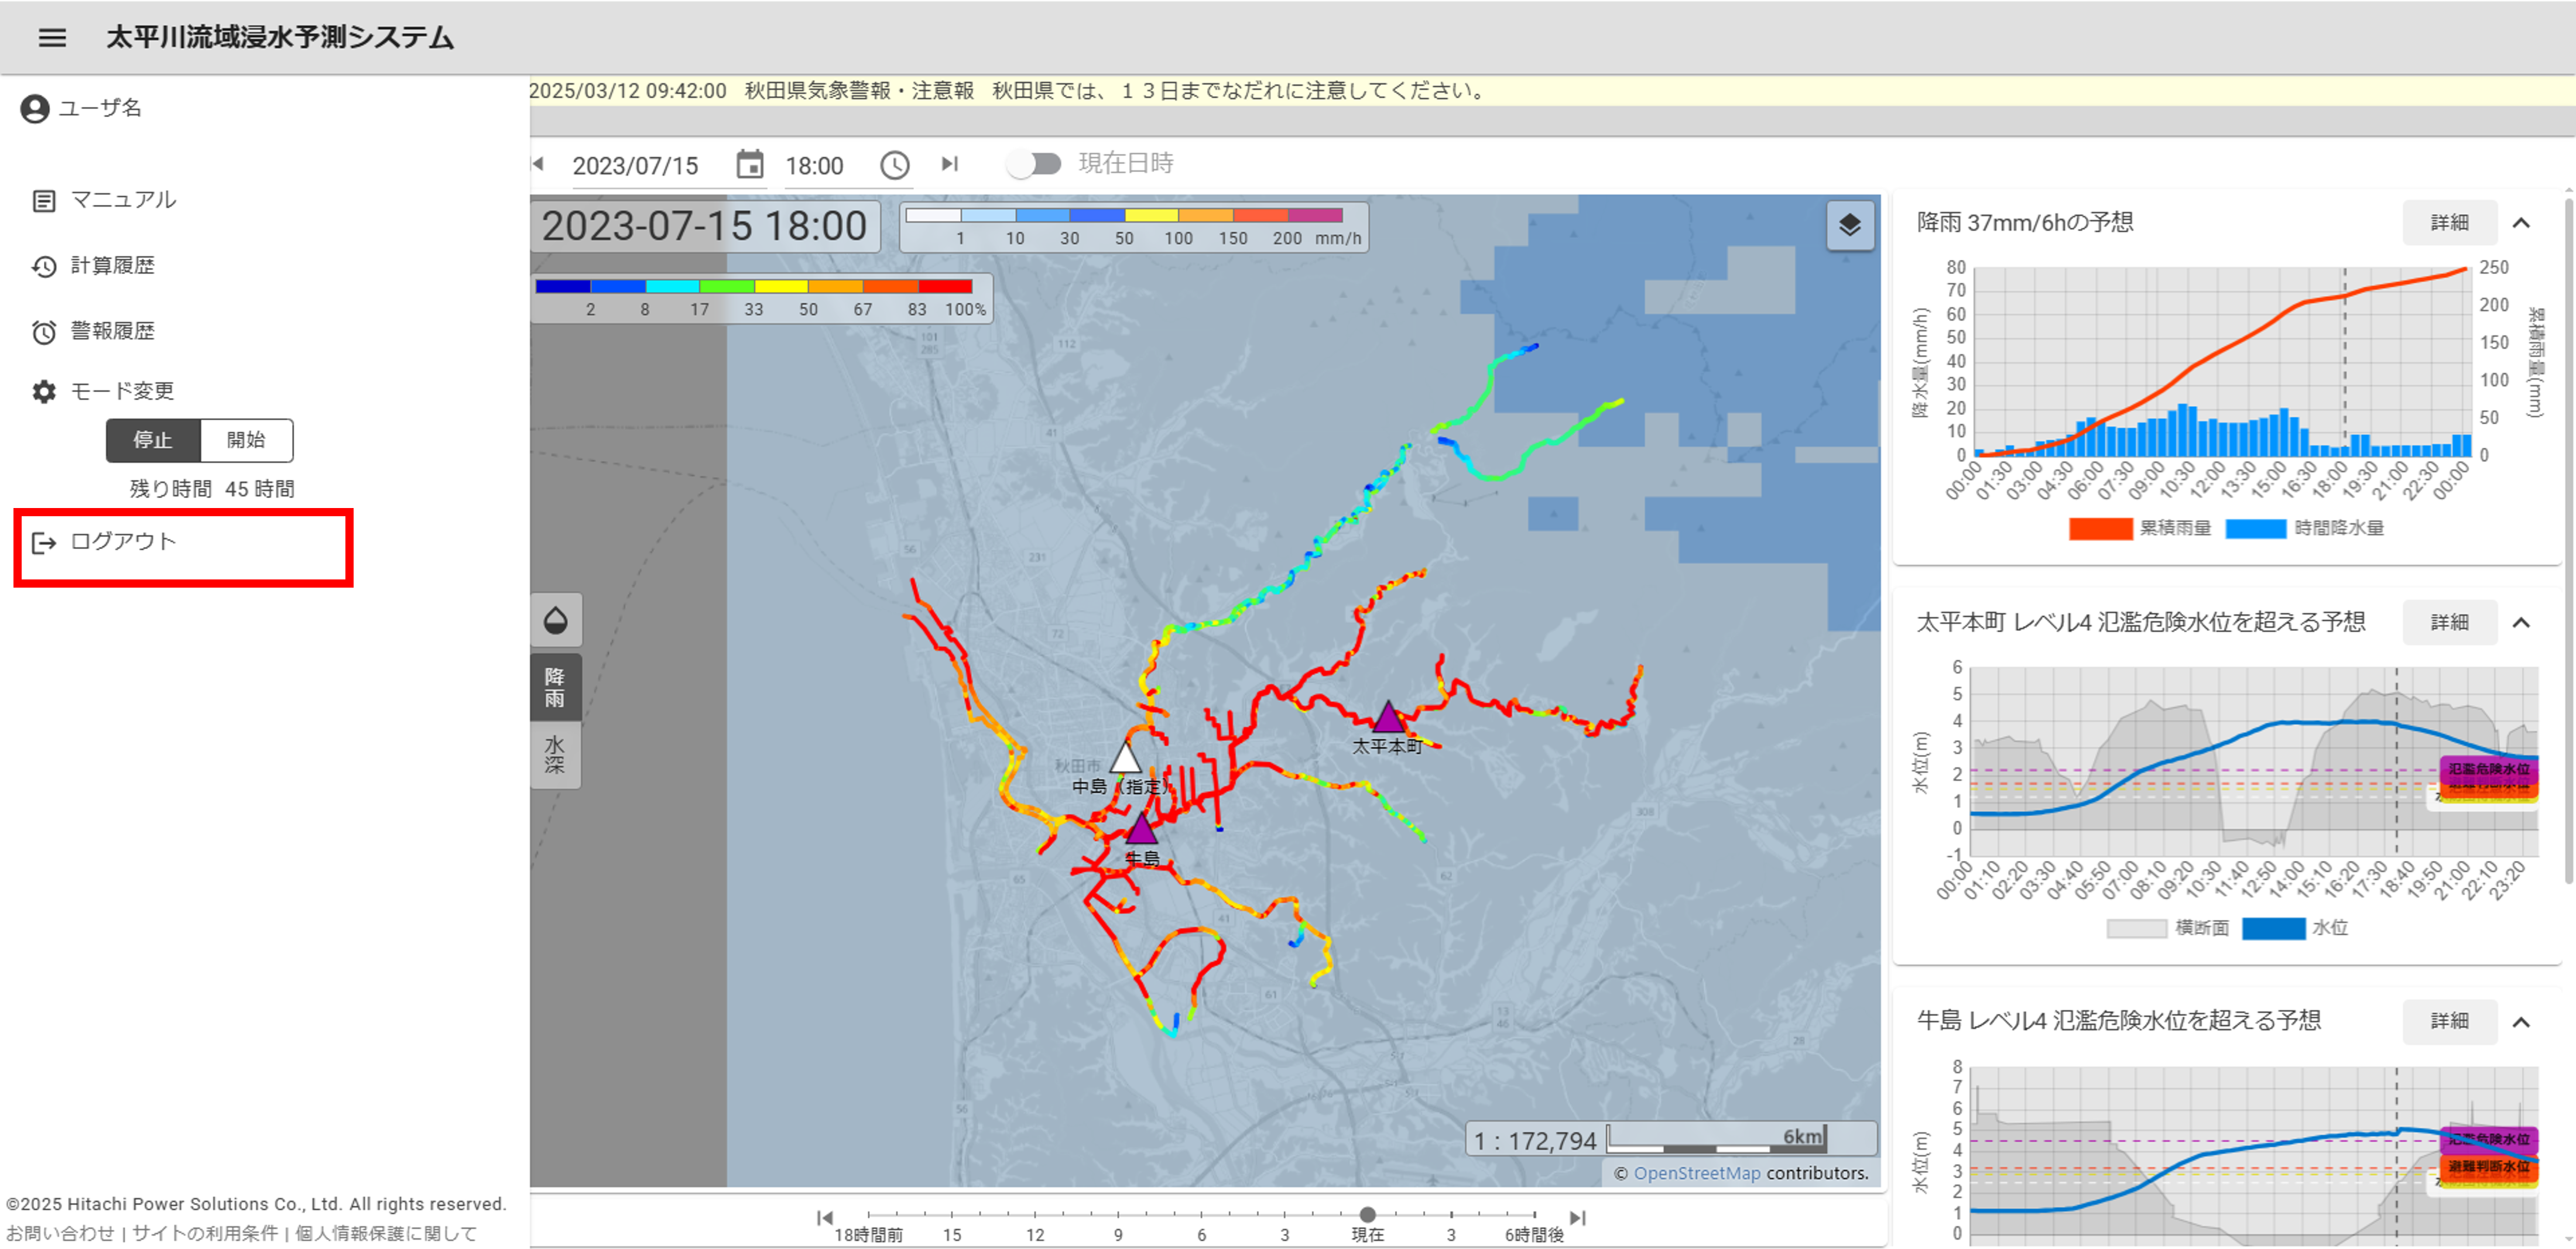
Task: Click the 2023/07/15 date field
Action: [635, 166]
